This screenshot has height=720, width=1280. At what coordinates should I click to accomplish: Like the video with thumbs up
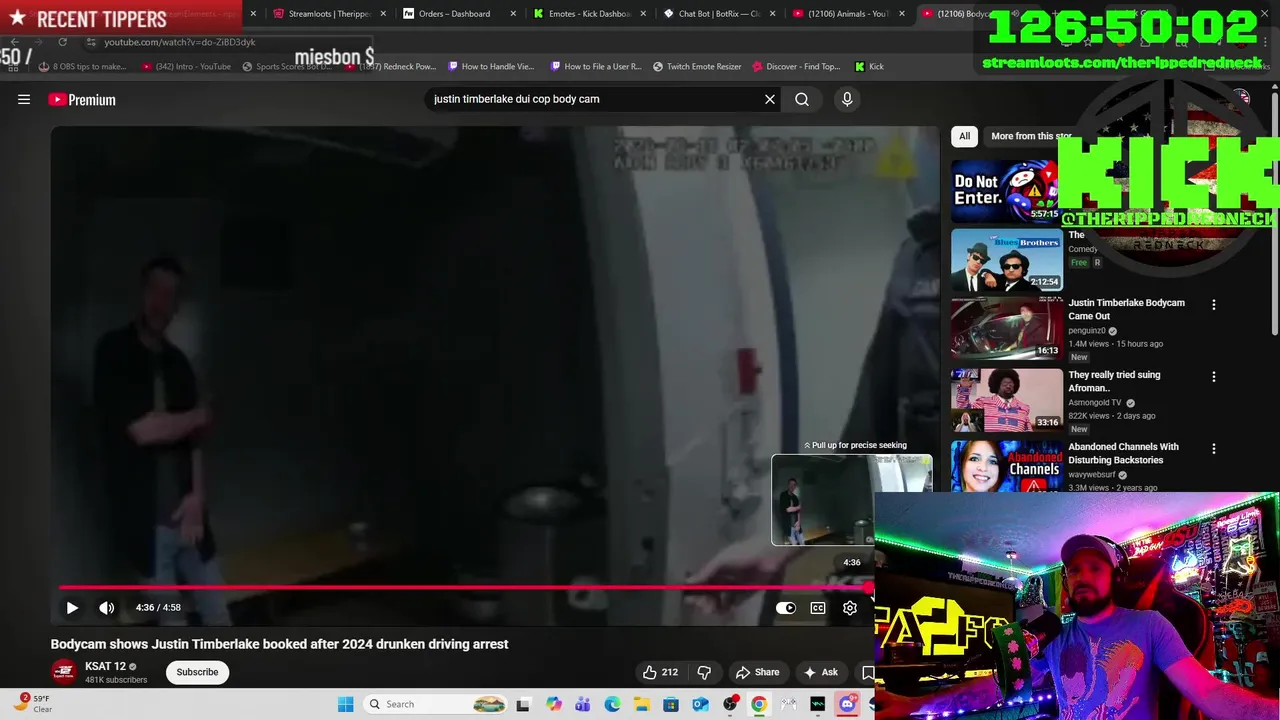660,672
